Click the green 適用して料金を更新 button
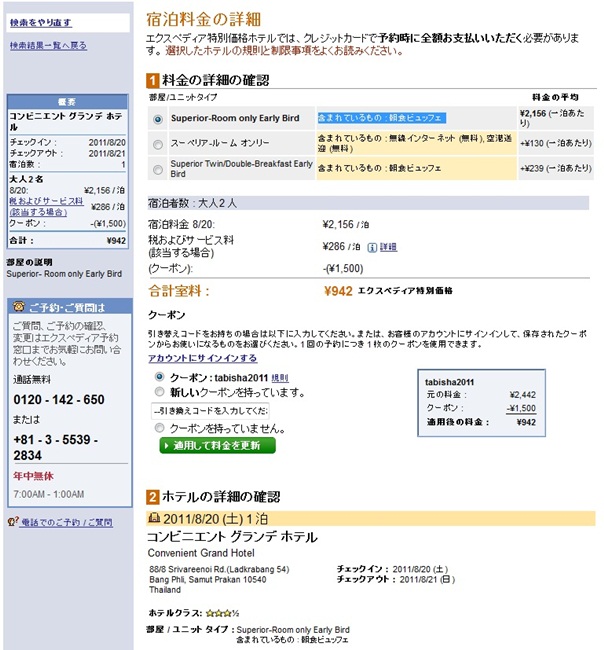The width and height of the screenshot is (604, 650). [217, 446]
